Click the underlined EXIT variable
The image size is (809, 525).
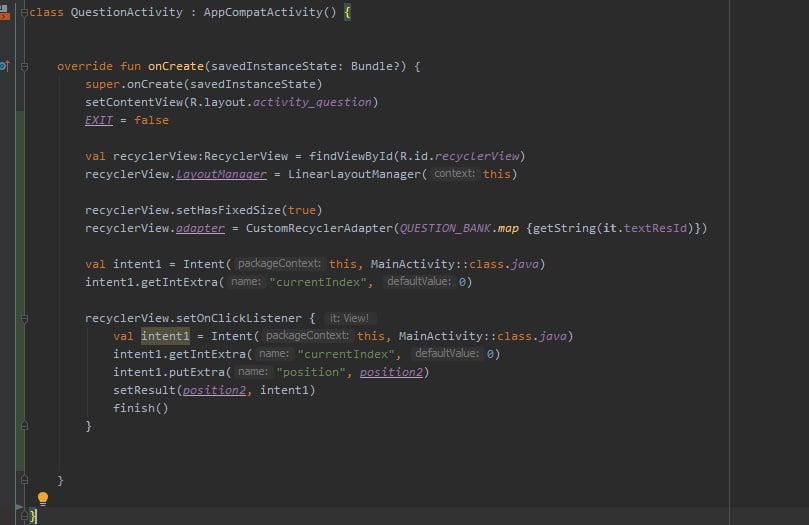(x=99, y=120)
